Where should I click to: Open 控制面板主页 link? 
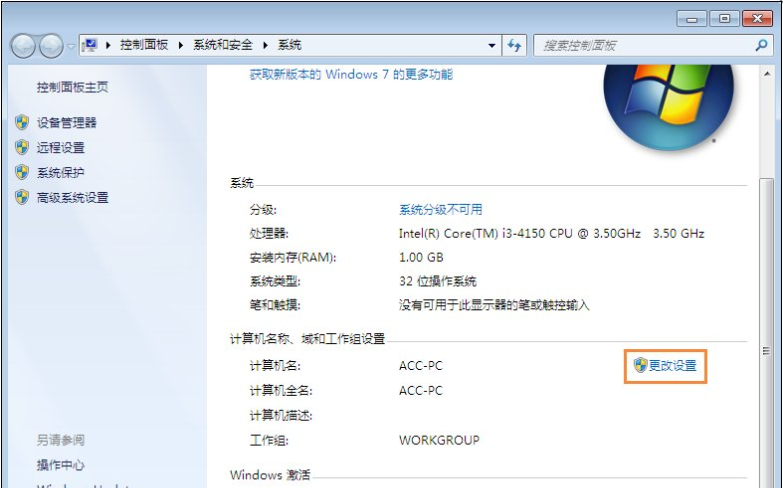click(72, 87)
